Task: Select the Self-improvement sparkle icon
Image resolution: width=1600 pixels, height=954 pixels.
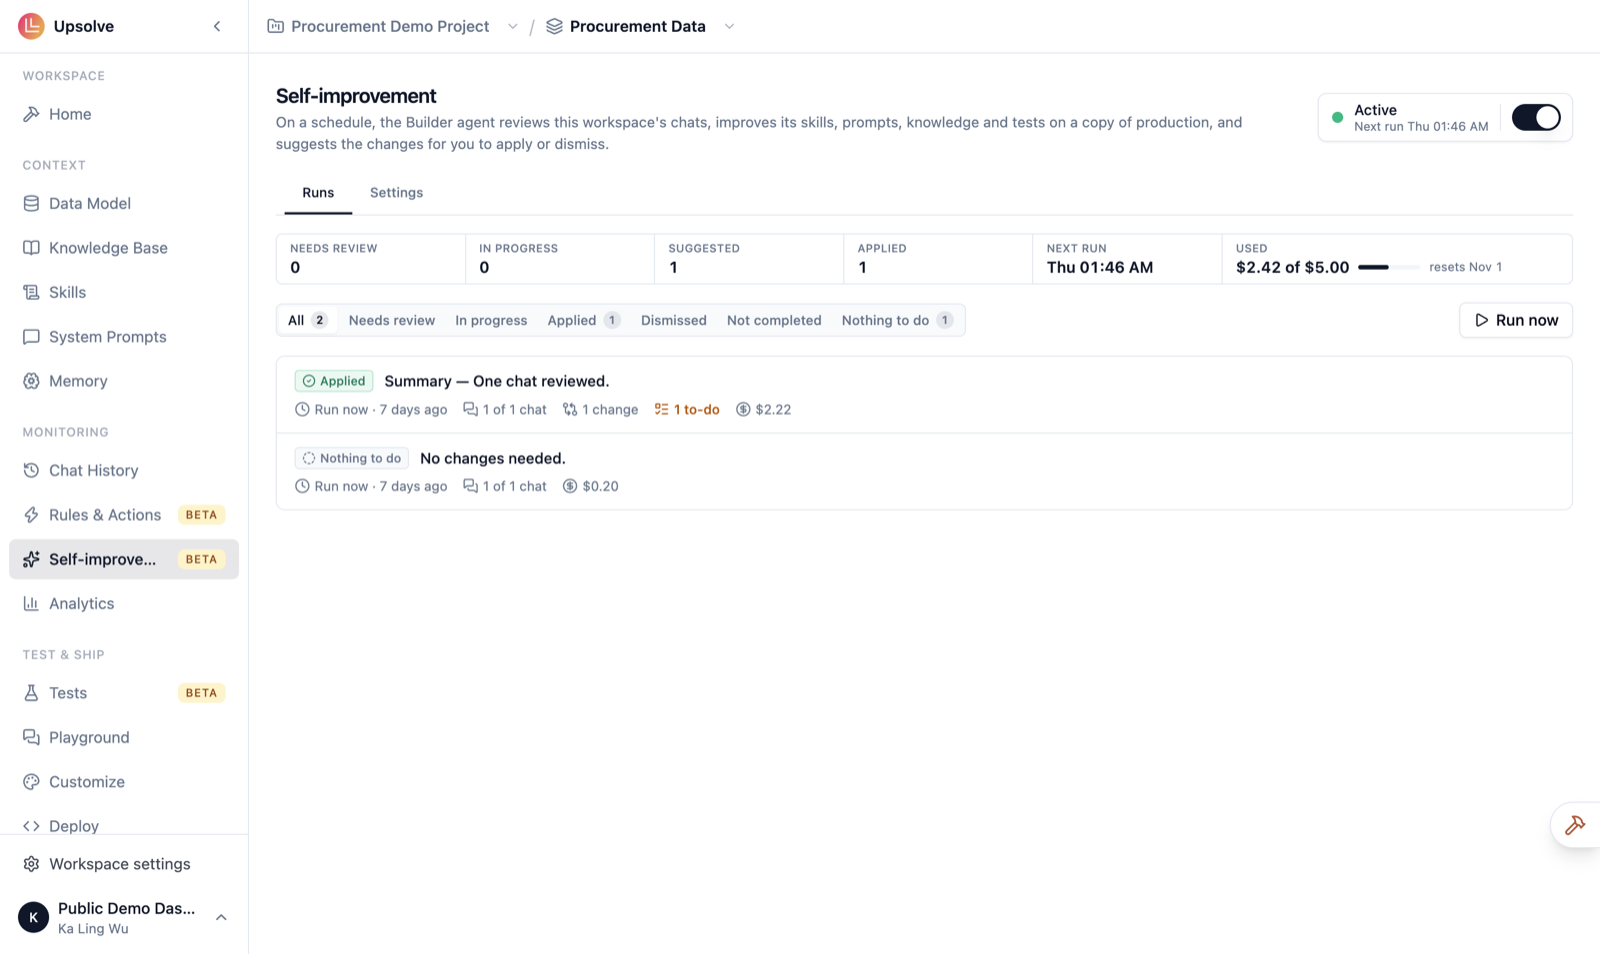Action: pyautogui.click(x=31, y=559)
